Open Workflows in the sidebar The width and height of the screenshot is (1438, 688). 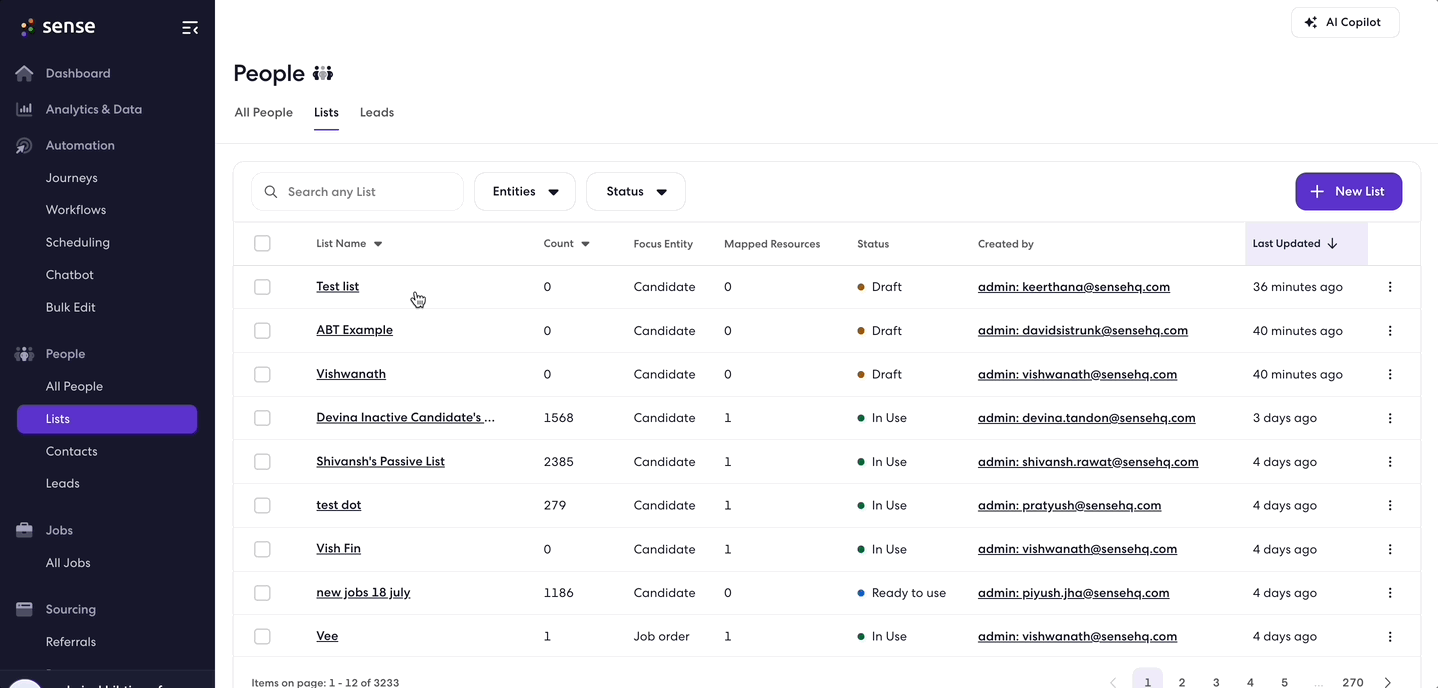click(76, 210)
